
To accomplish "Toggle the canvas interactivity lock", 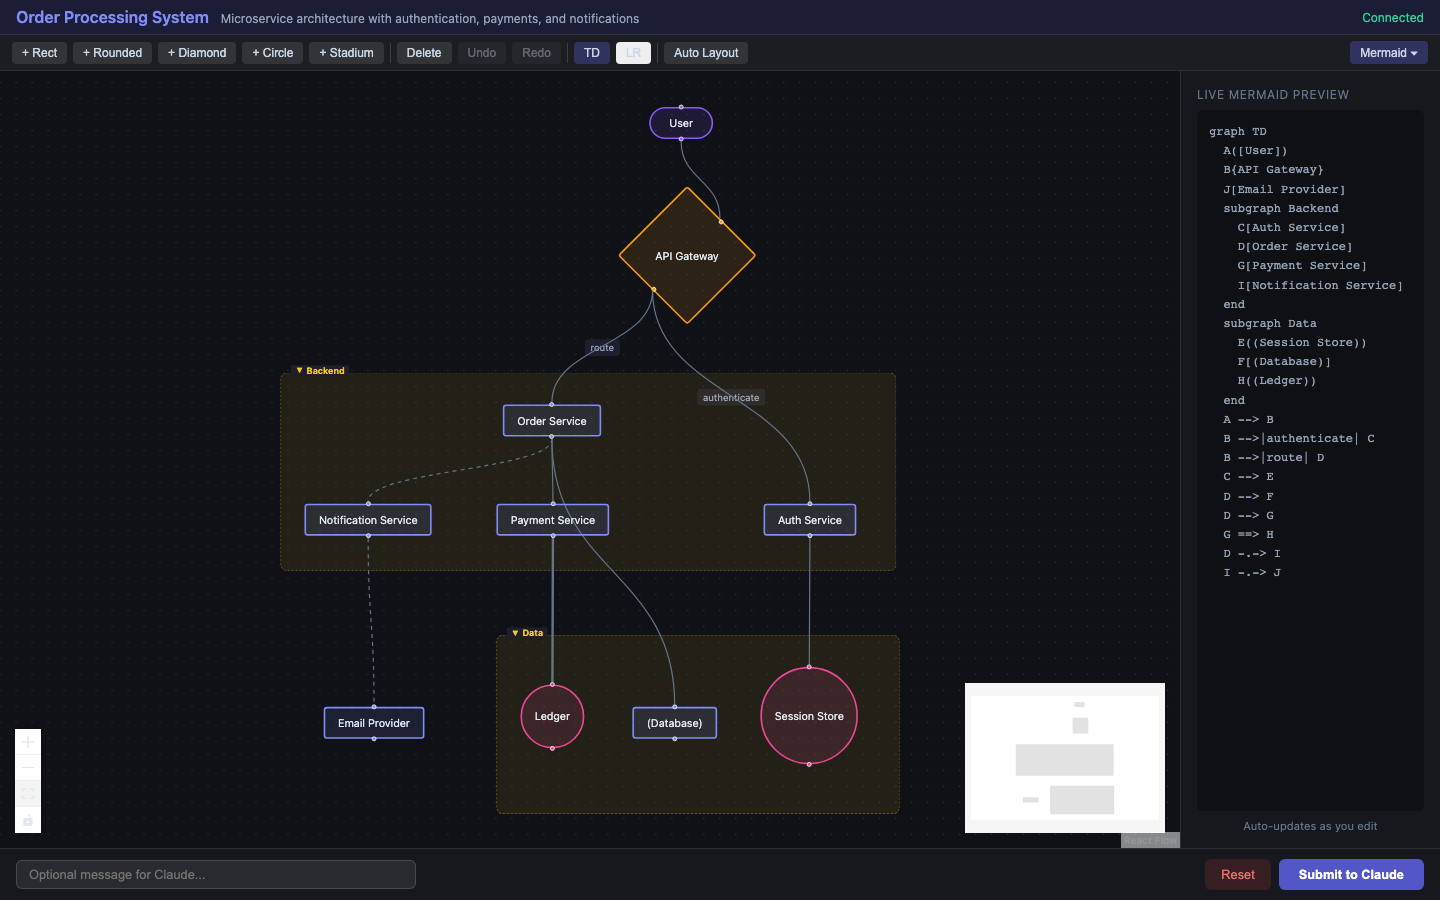I will point(28,820).
